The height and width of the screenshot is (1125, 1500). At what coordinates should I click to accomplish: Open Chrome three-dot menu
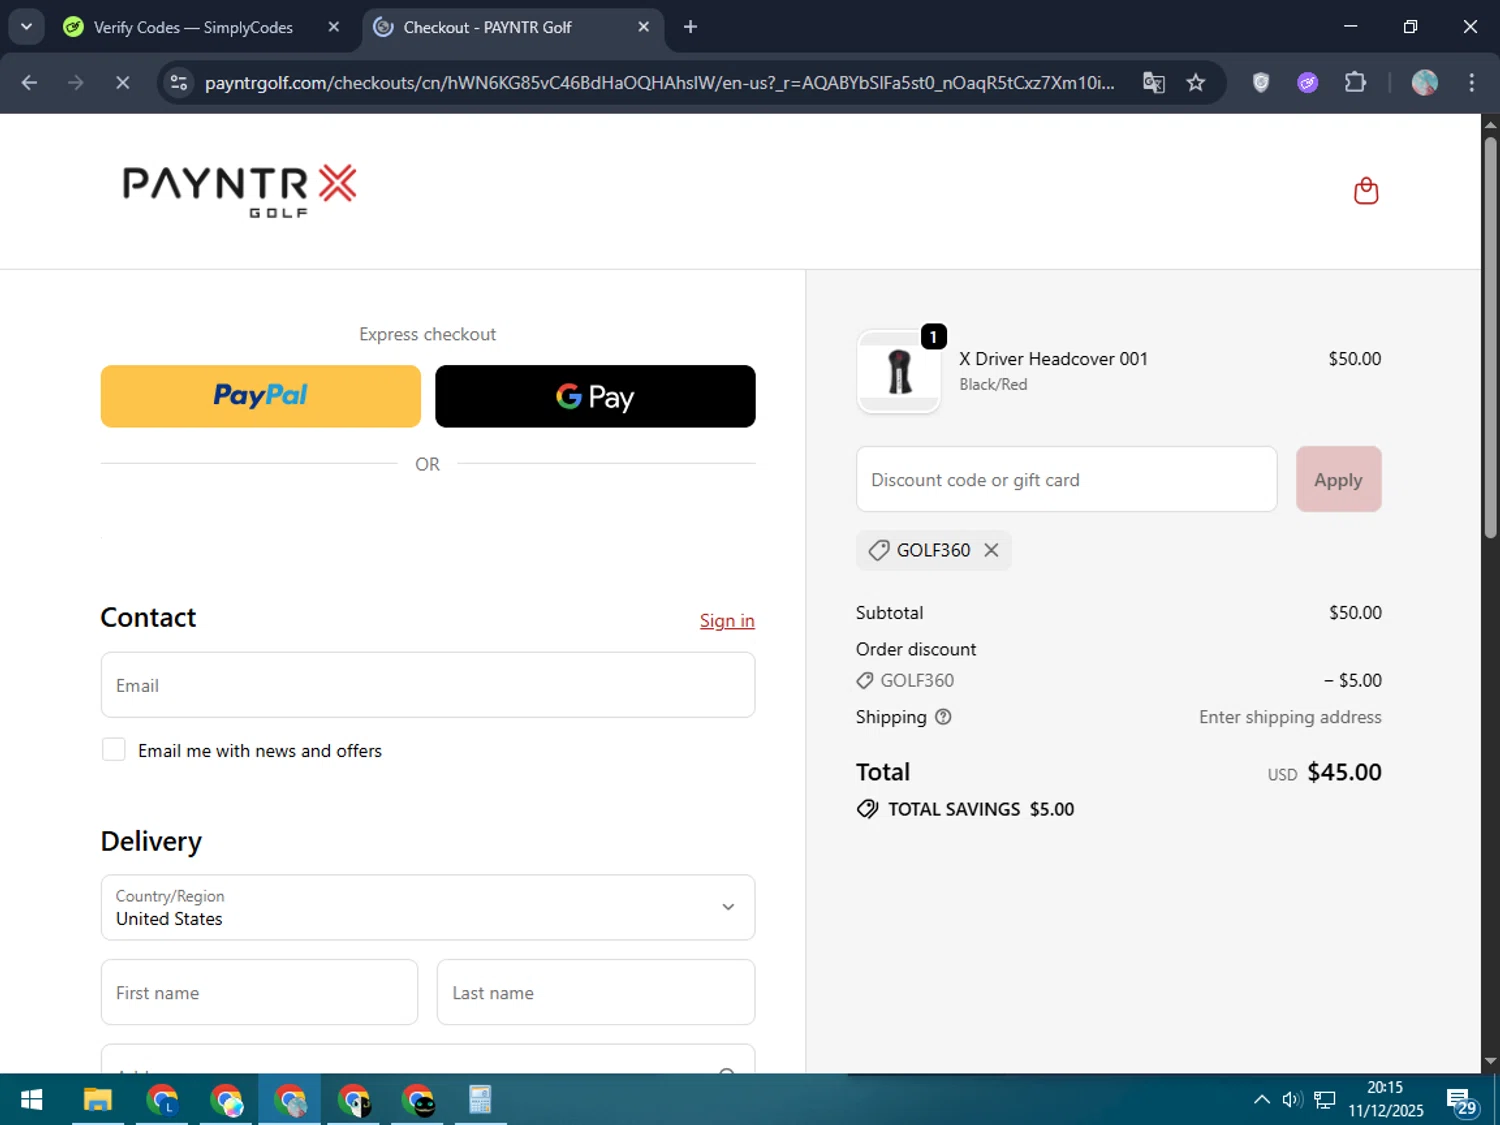(x=1471, y=83)
